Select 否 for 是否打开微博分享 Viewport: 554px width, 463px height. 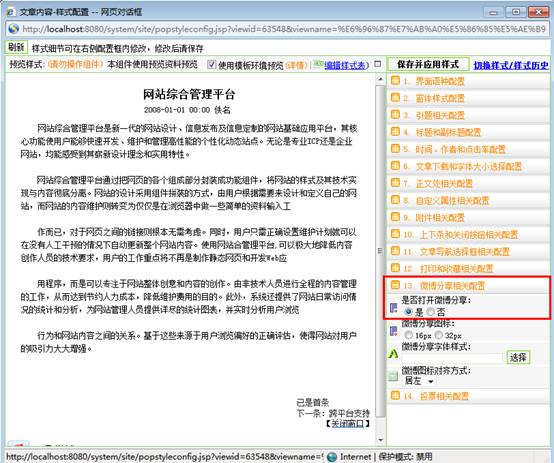tap(430, 312)
